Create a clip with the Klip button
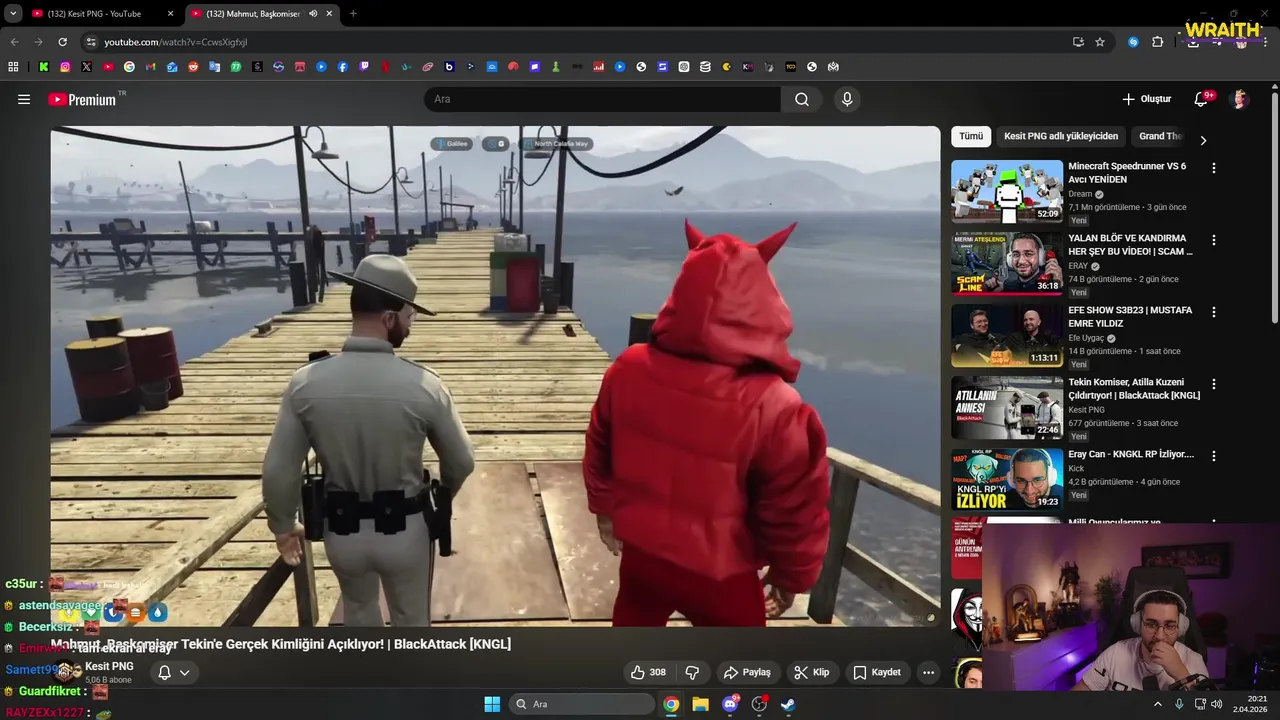Viewport: 1280px width, 720px height. [x=811, y=672]
